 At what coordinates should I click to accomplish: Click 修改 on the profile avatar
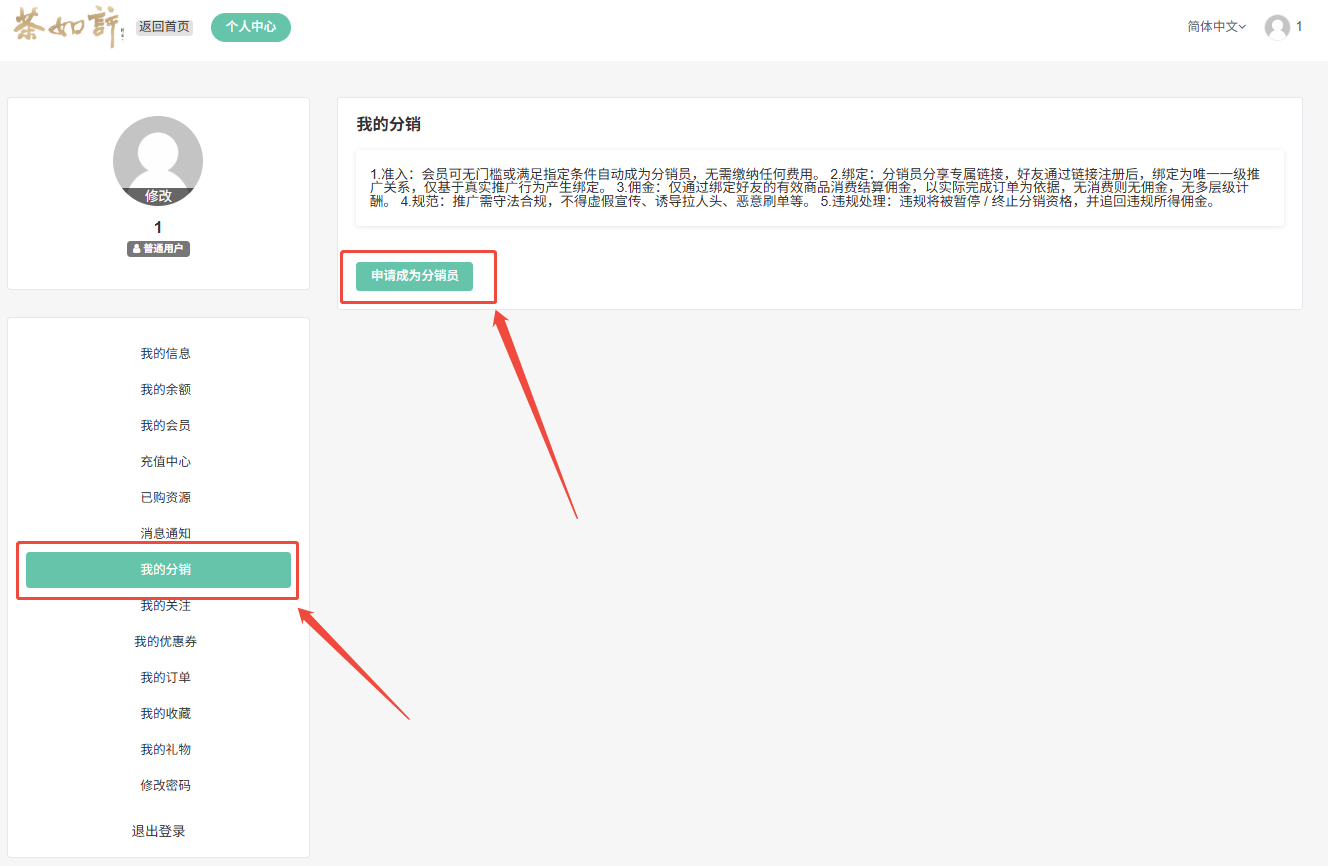(158, 196)
